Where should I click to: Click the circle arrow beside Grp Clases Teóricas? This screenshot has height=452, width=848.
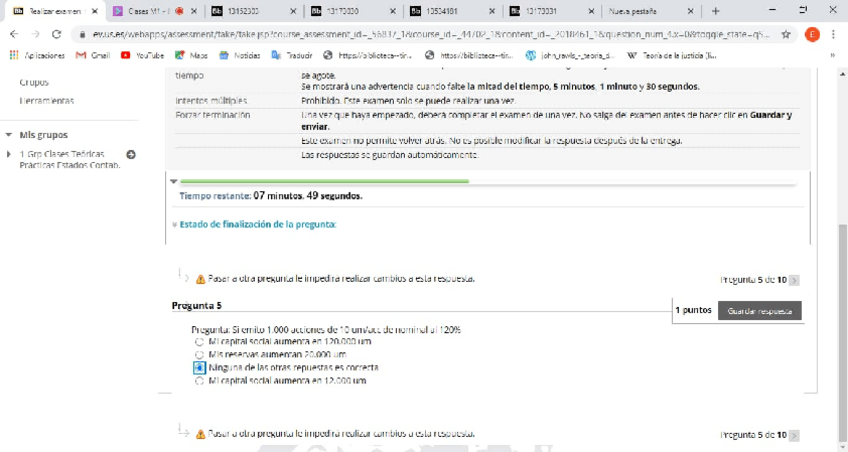tap(131, 155)
